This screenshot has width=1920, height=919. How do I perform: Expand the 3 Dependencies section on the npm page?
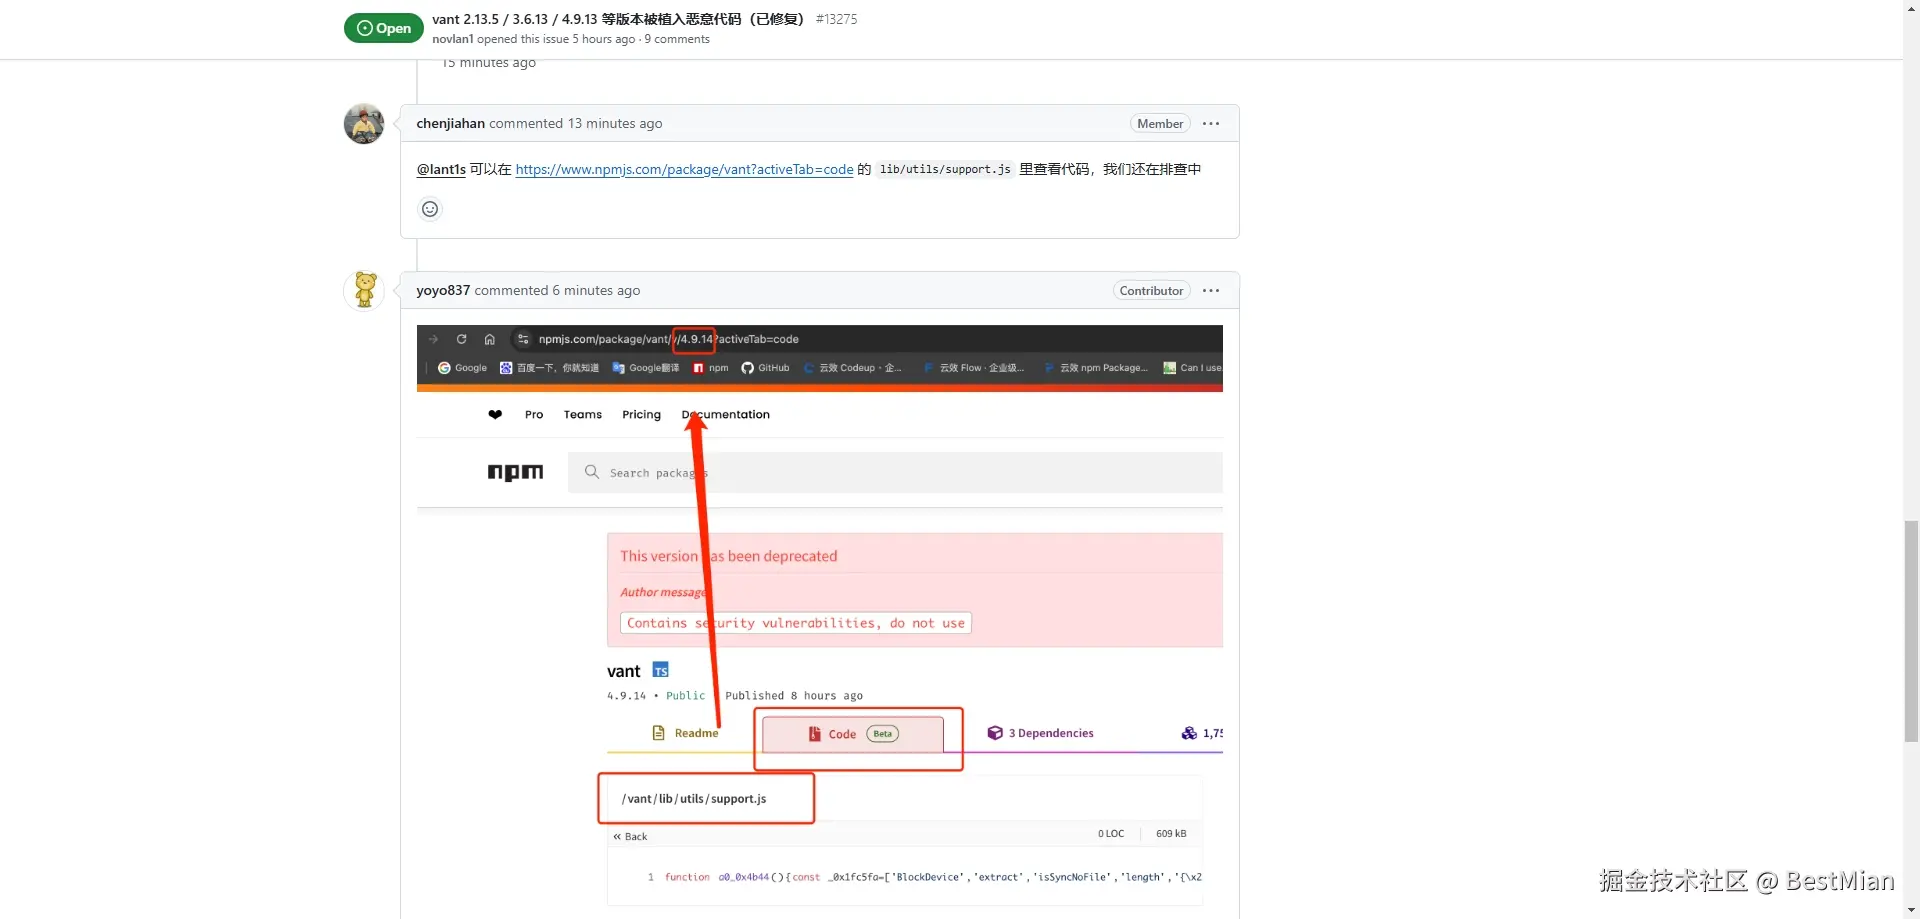click(1050, 732)
